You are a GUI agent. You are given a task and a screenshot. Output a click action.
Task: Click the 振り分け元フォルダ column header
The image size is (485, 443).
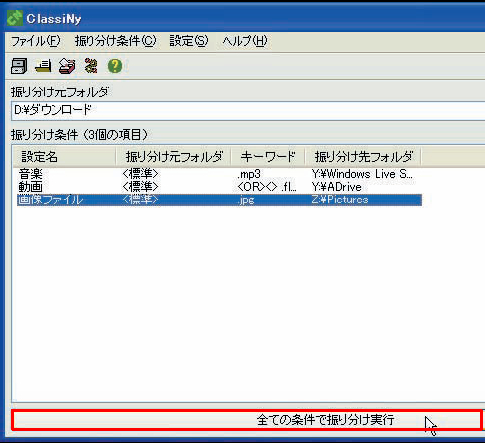(173, 157)
